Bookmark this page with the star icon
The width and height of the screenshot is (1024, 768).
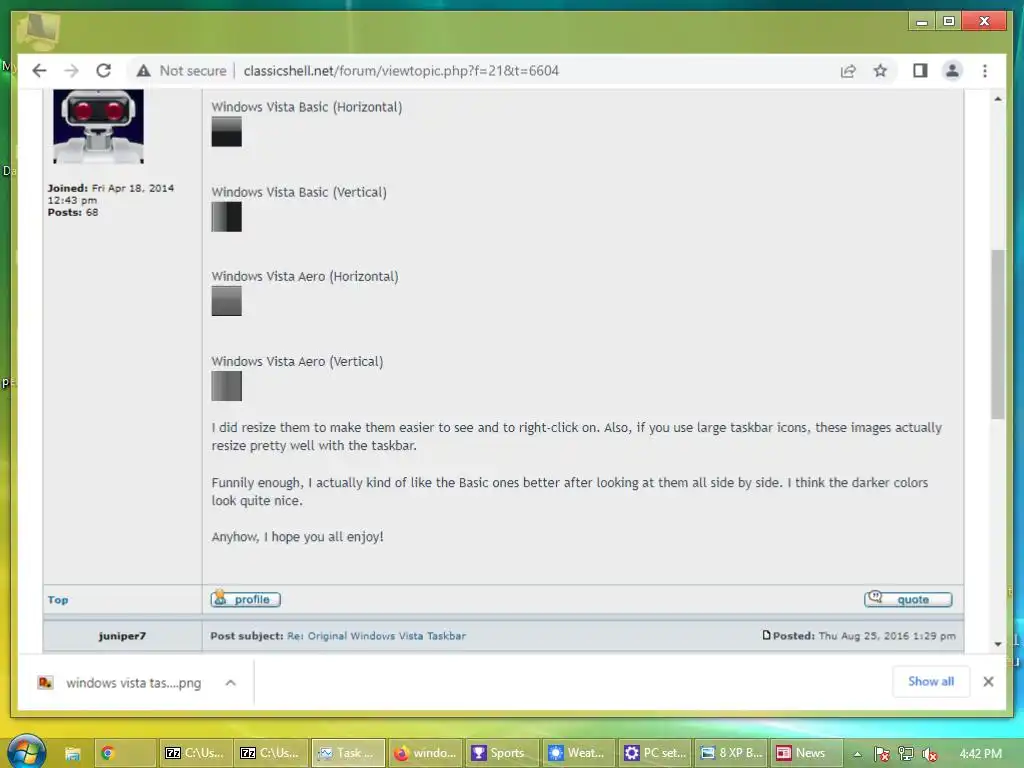[880, 71]
